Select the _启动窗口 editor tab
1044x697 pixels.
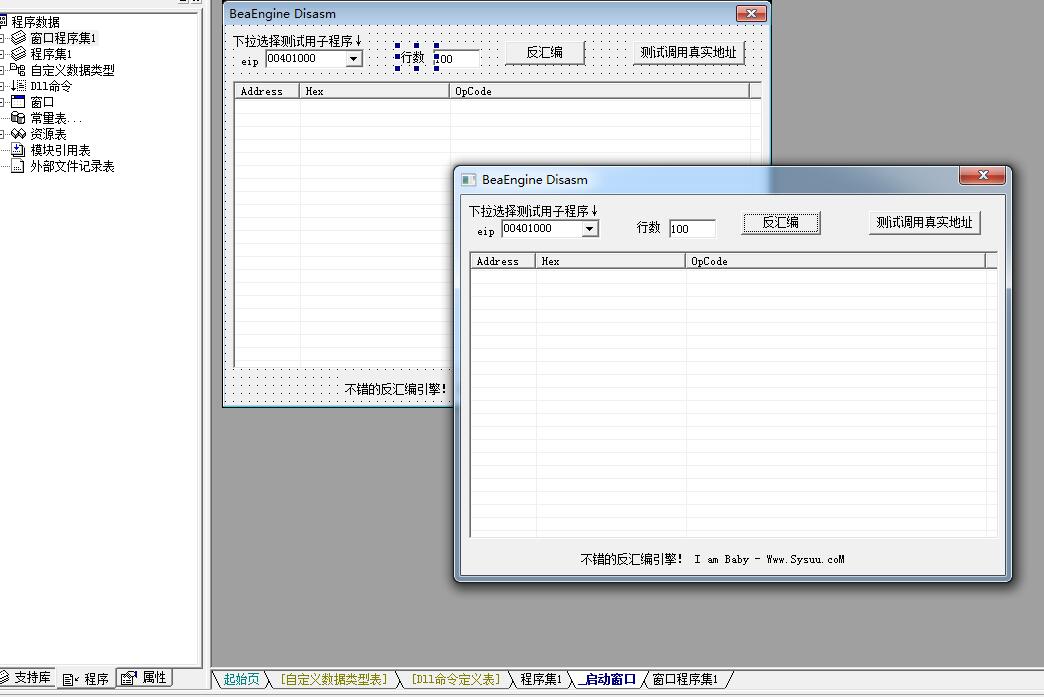tap(607, 679)
